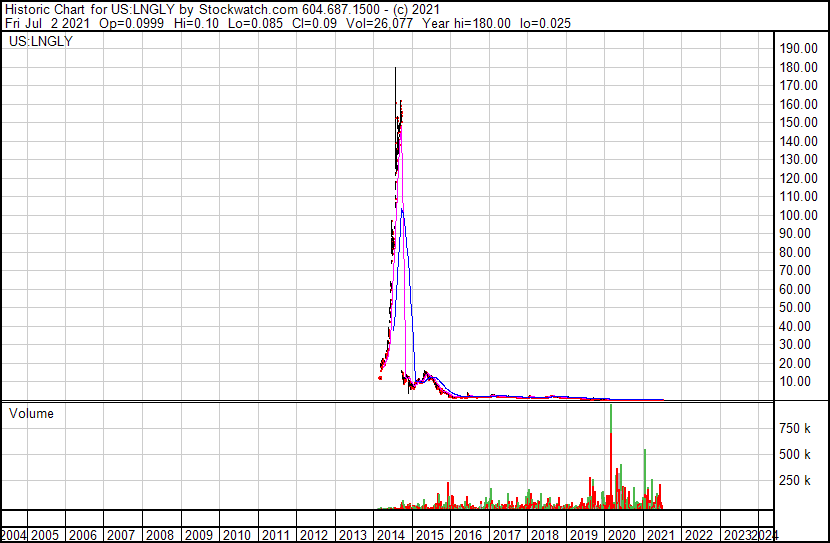Click the 2008 year label on time axis
Image resolution: width=830 pixels, height=543 pixels.
[160, 536]
